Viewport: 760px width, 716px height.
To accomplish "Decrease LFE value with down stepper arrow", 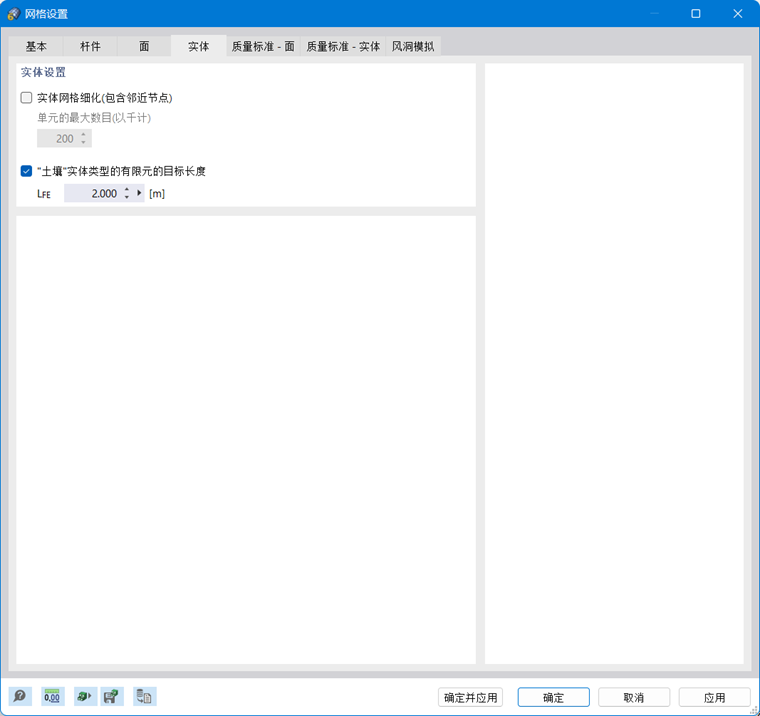I will click(127, 197).
